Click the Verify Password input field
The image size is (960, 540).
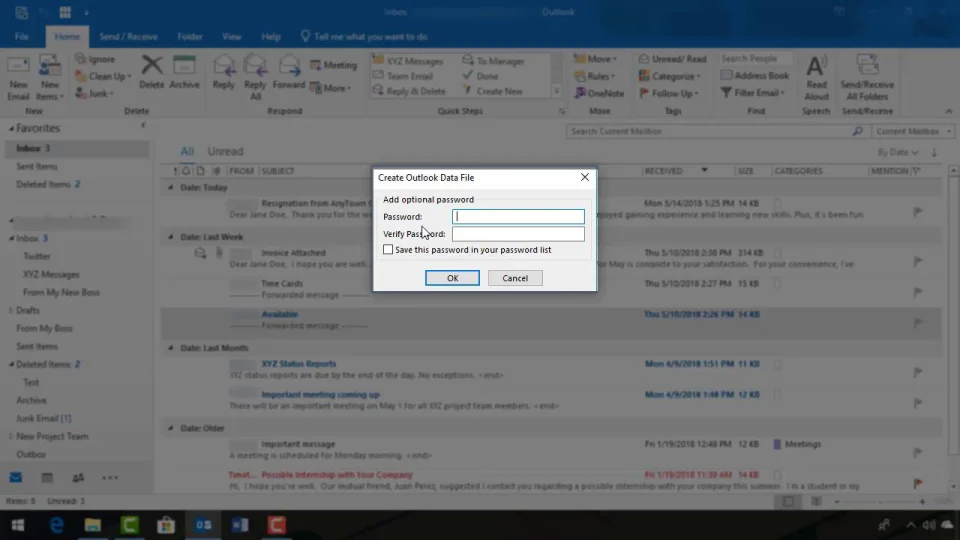tap(518, 234)
